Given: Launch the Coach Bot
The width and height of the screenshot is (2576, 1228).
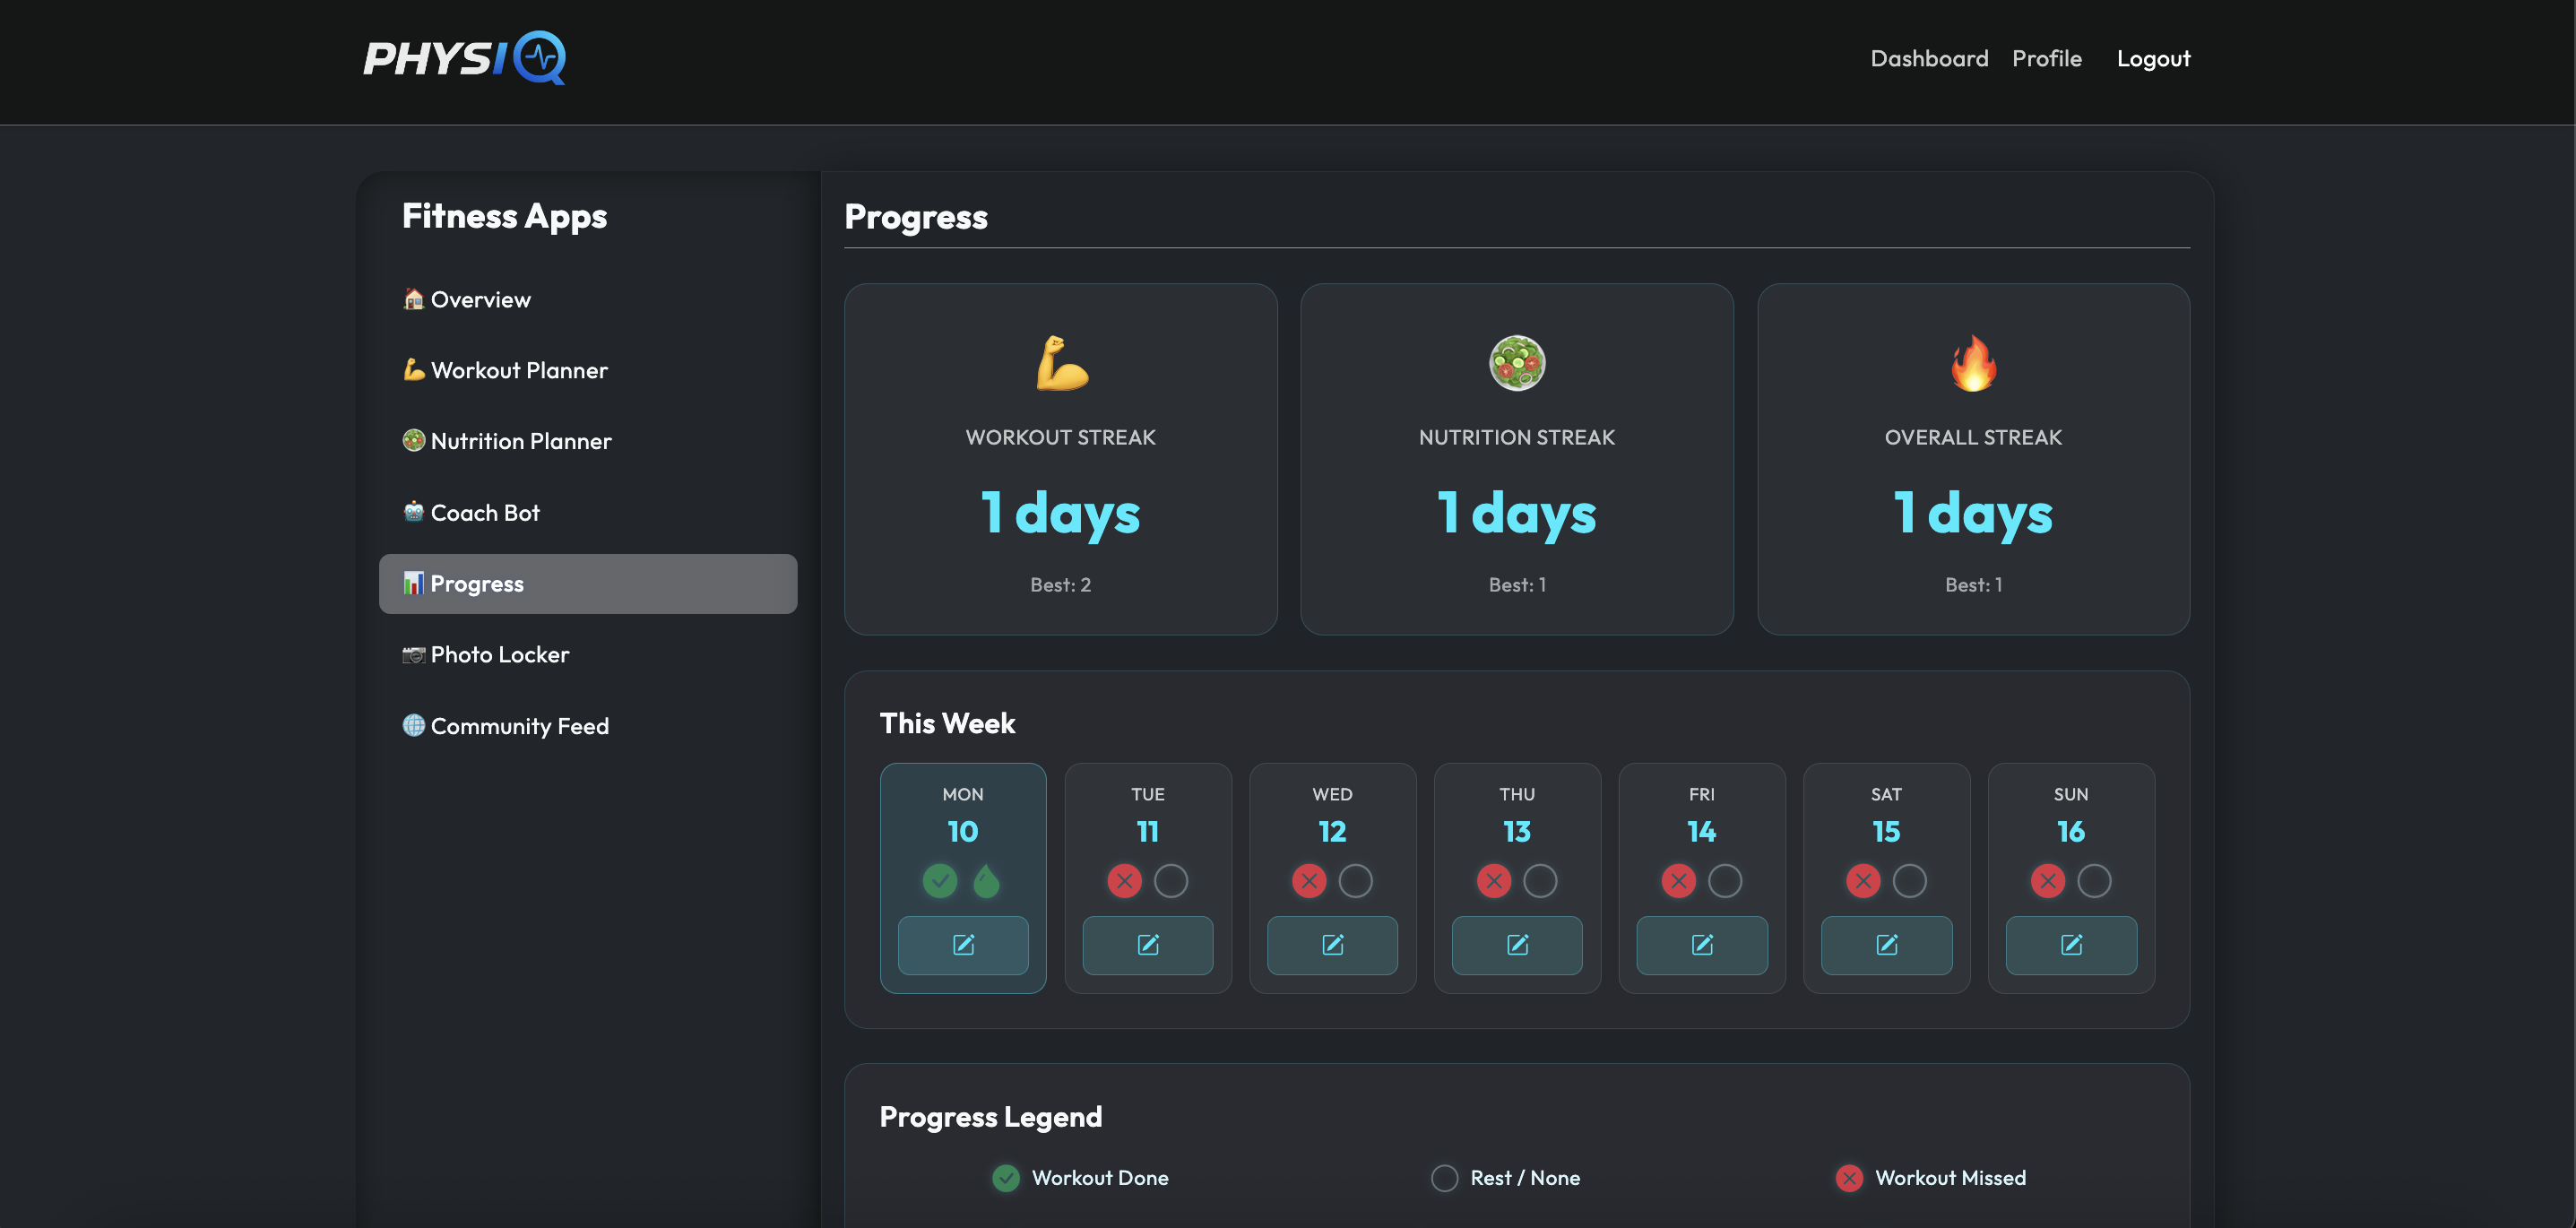Looking at the screenshot, I should tap(483, 512).
